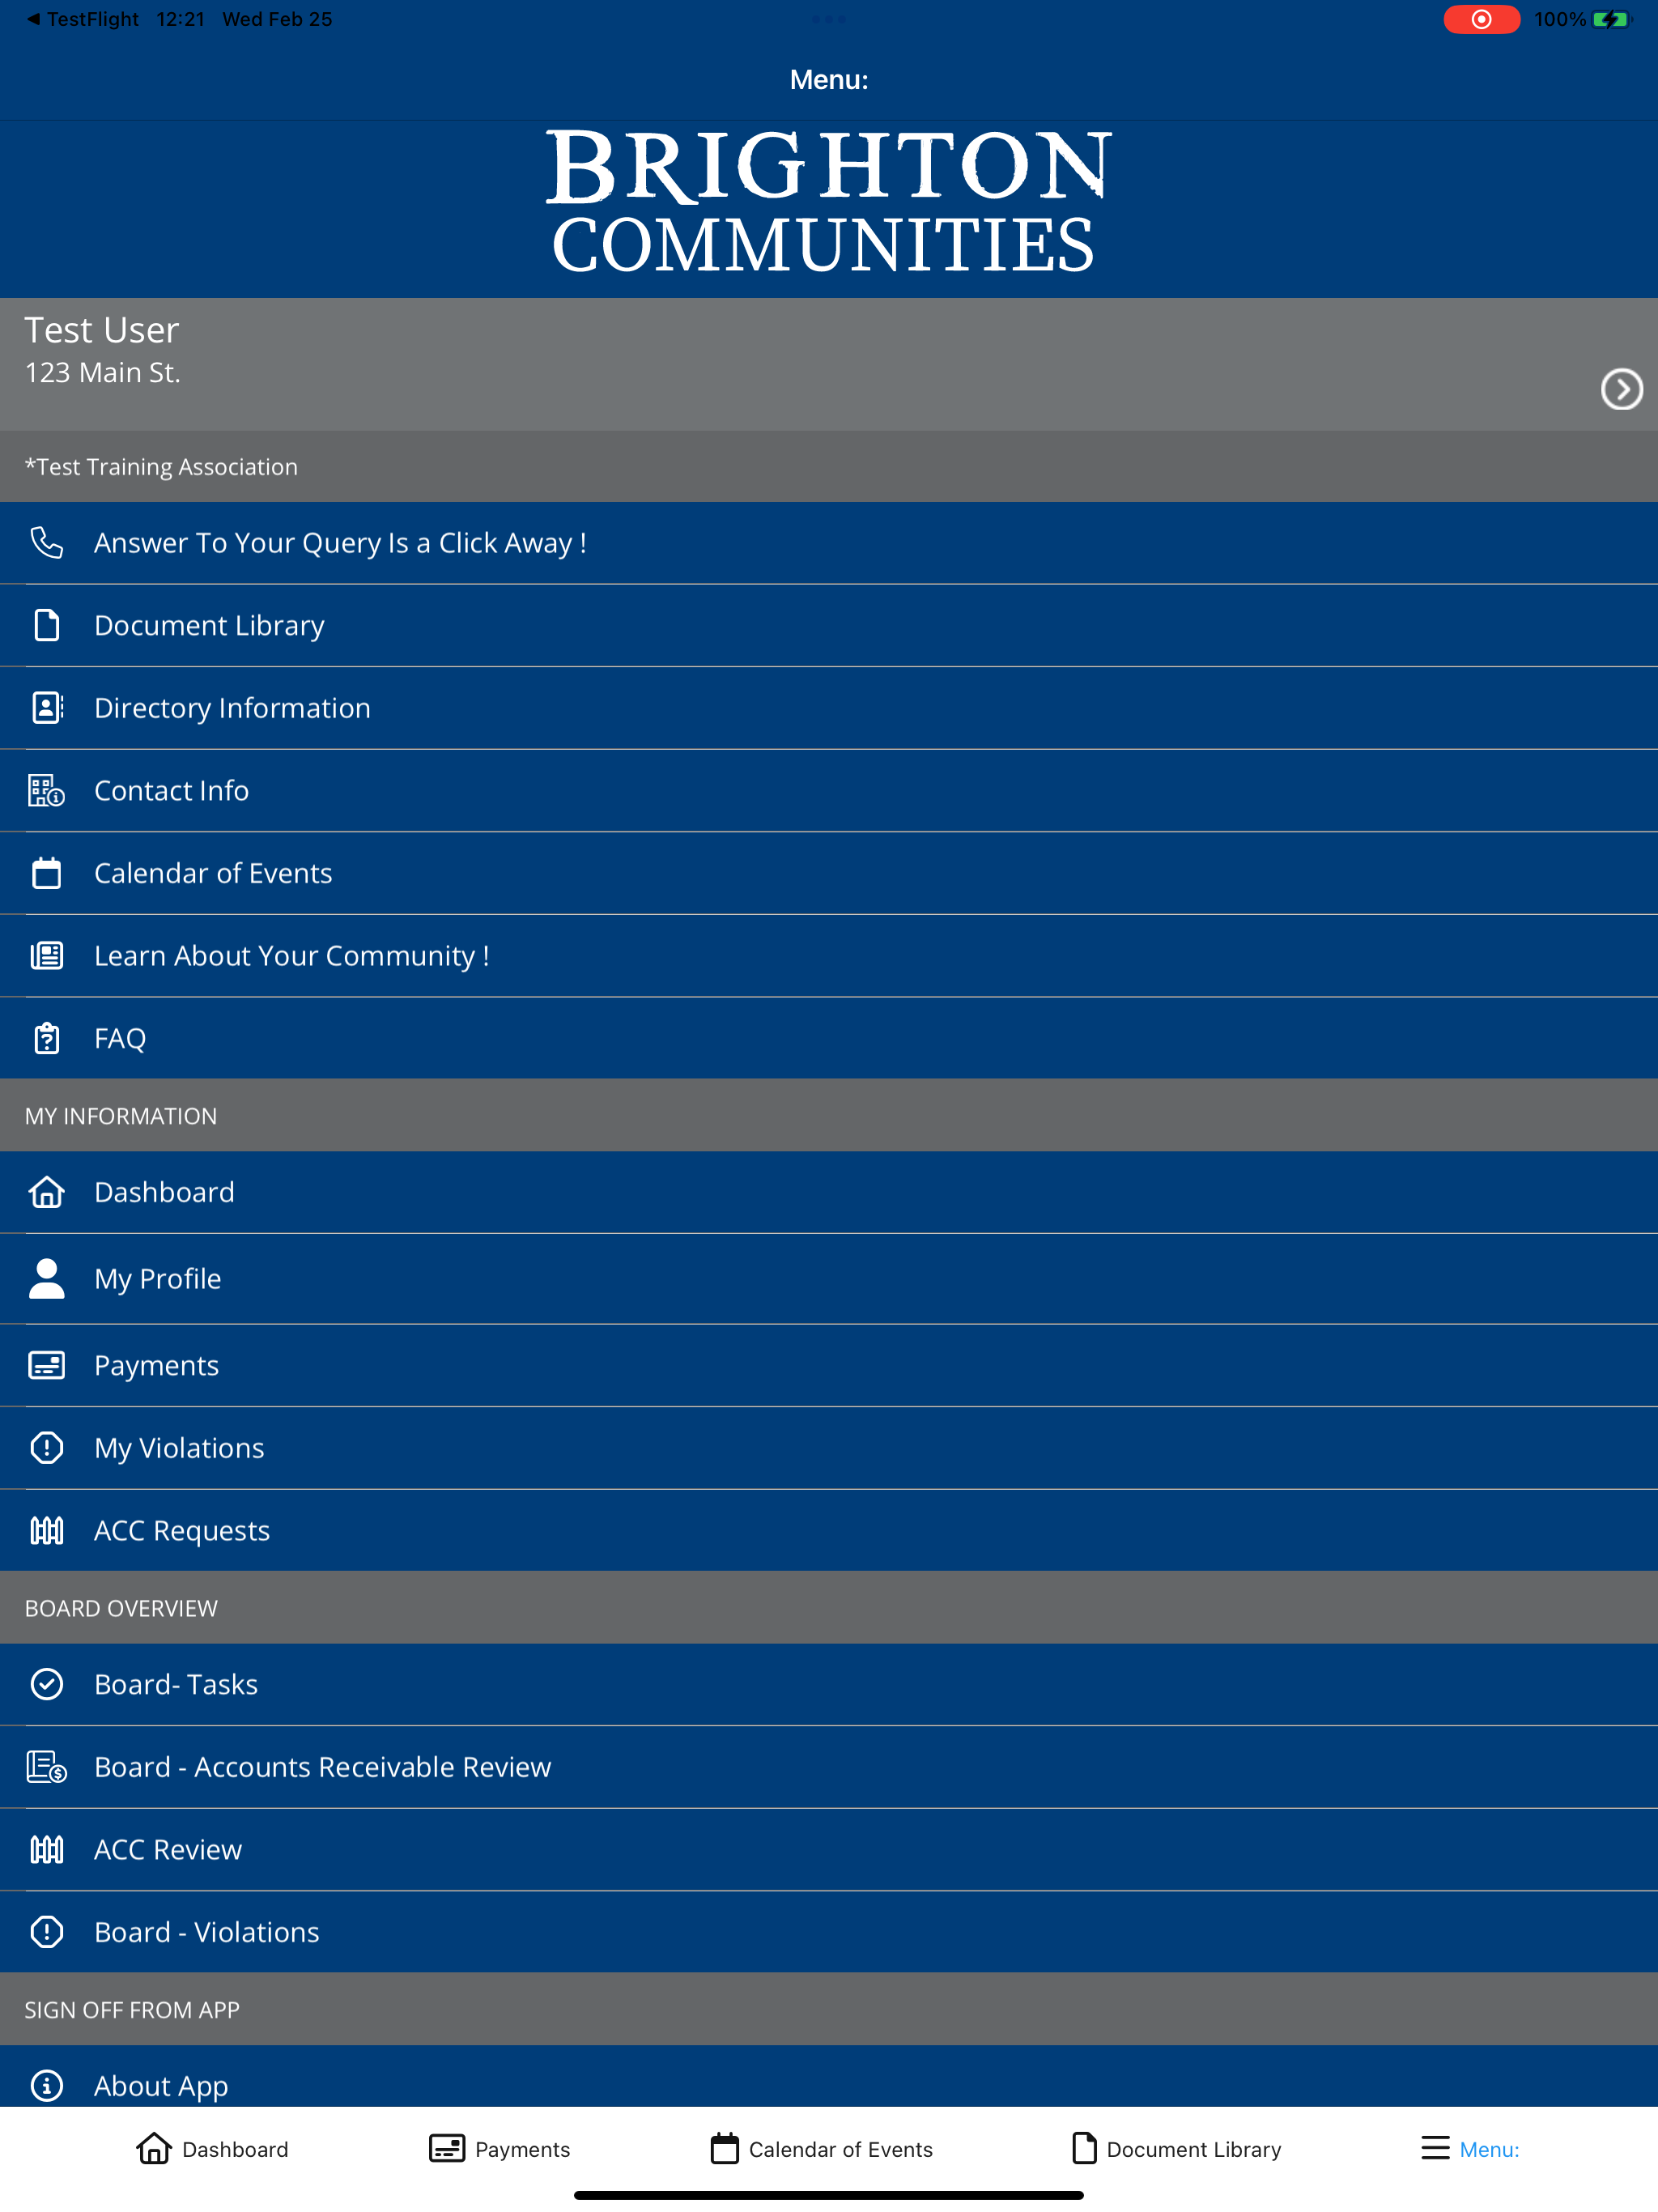This screenshot has width=1658, height=2212.
Task: Switch to Dashboard tab in bottom bar
Action: pyautogui.click(x=212, y=2148)
